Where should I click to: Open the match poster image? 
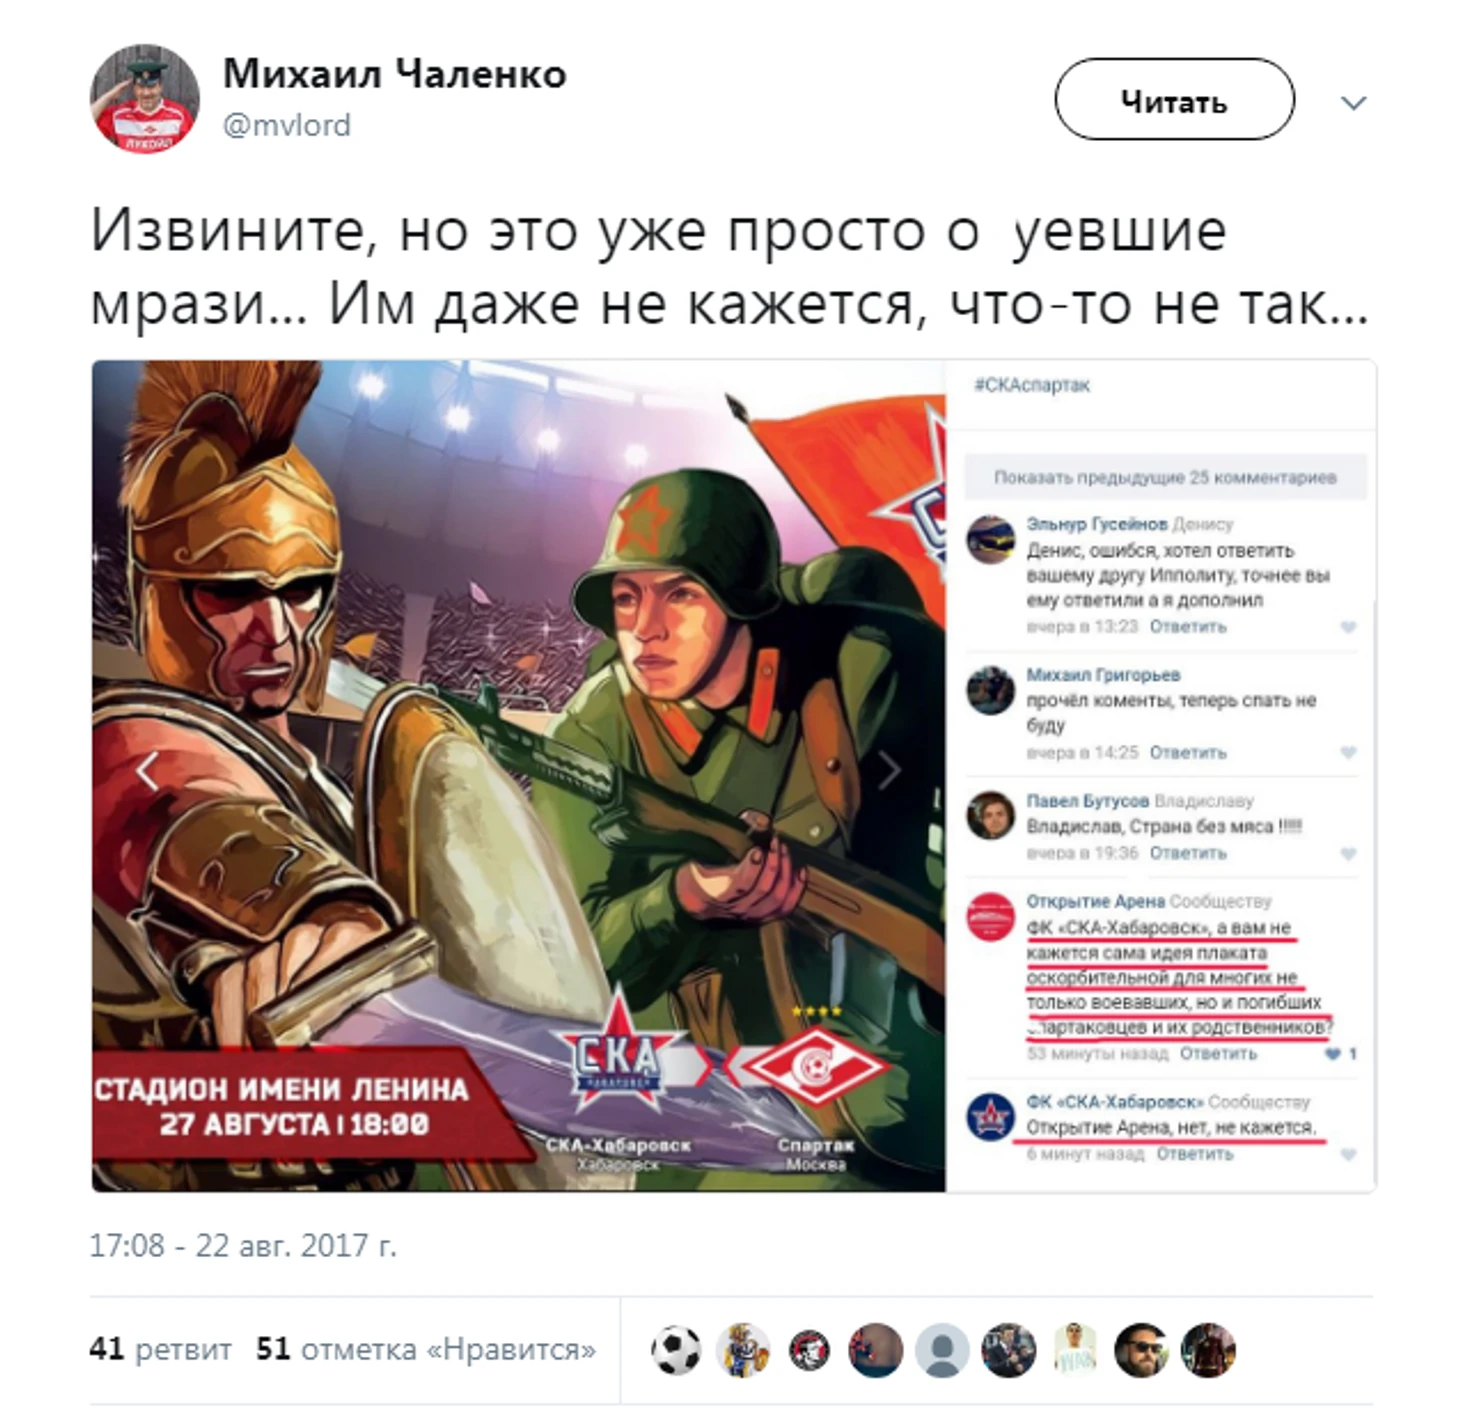[x=519, y=776]
